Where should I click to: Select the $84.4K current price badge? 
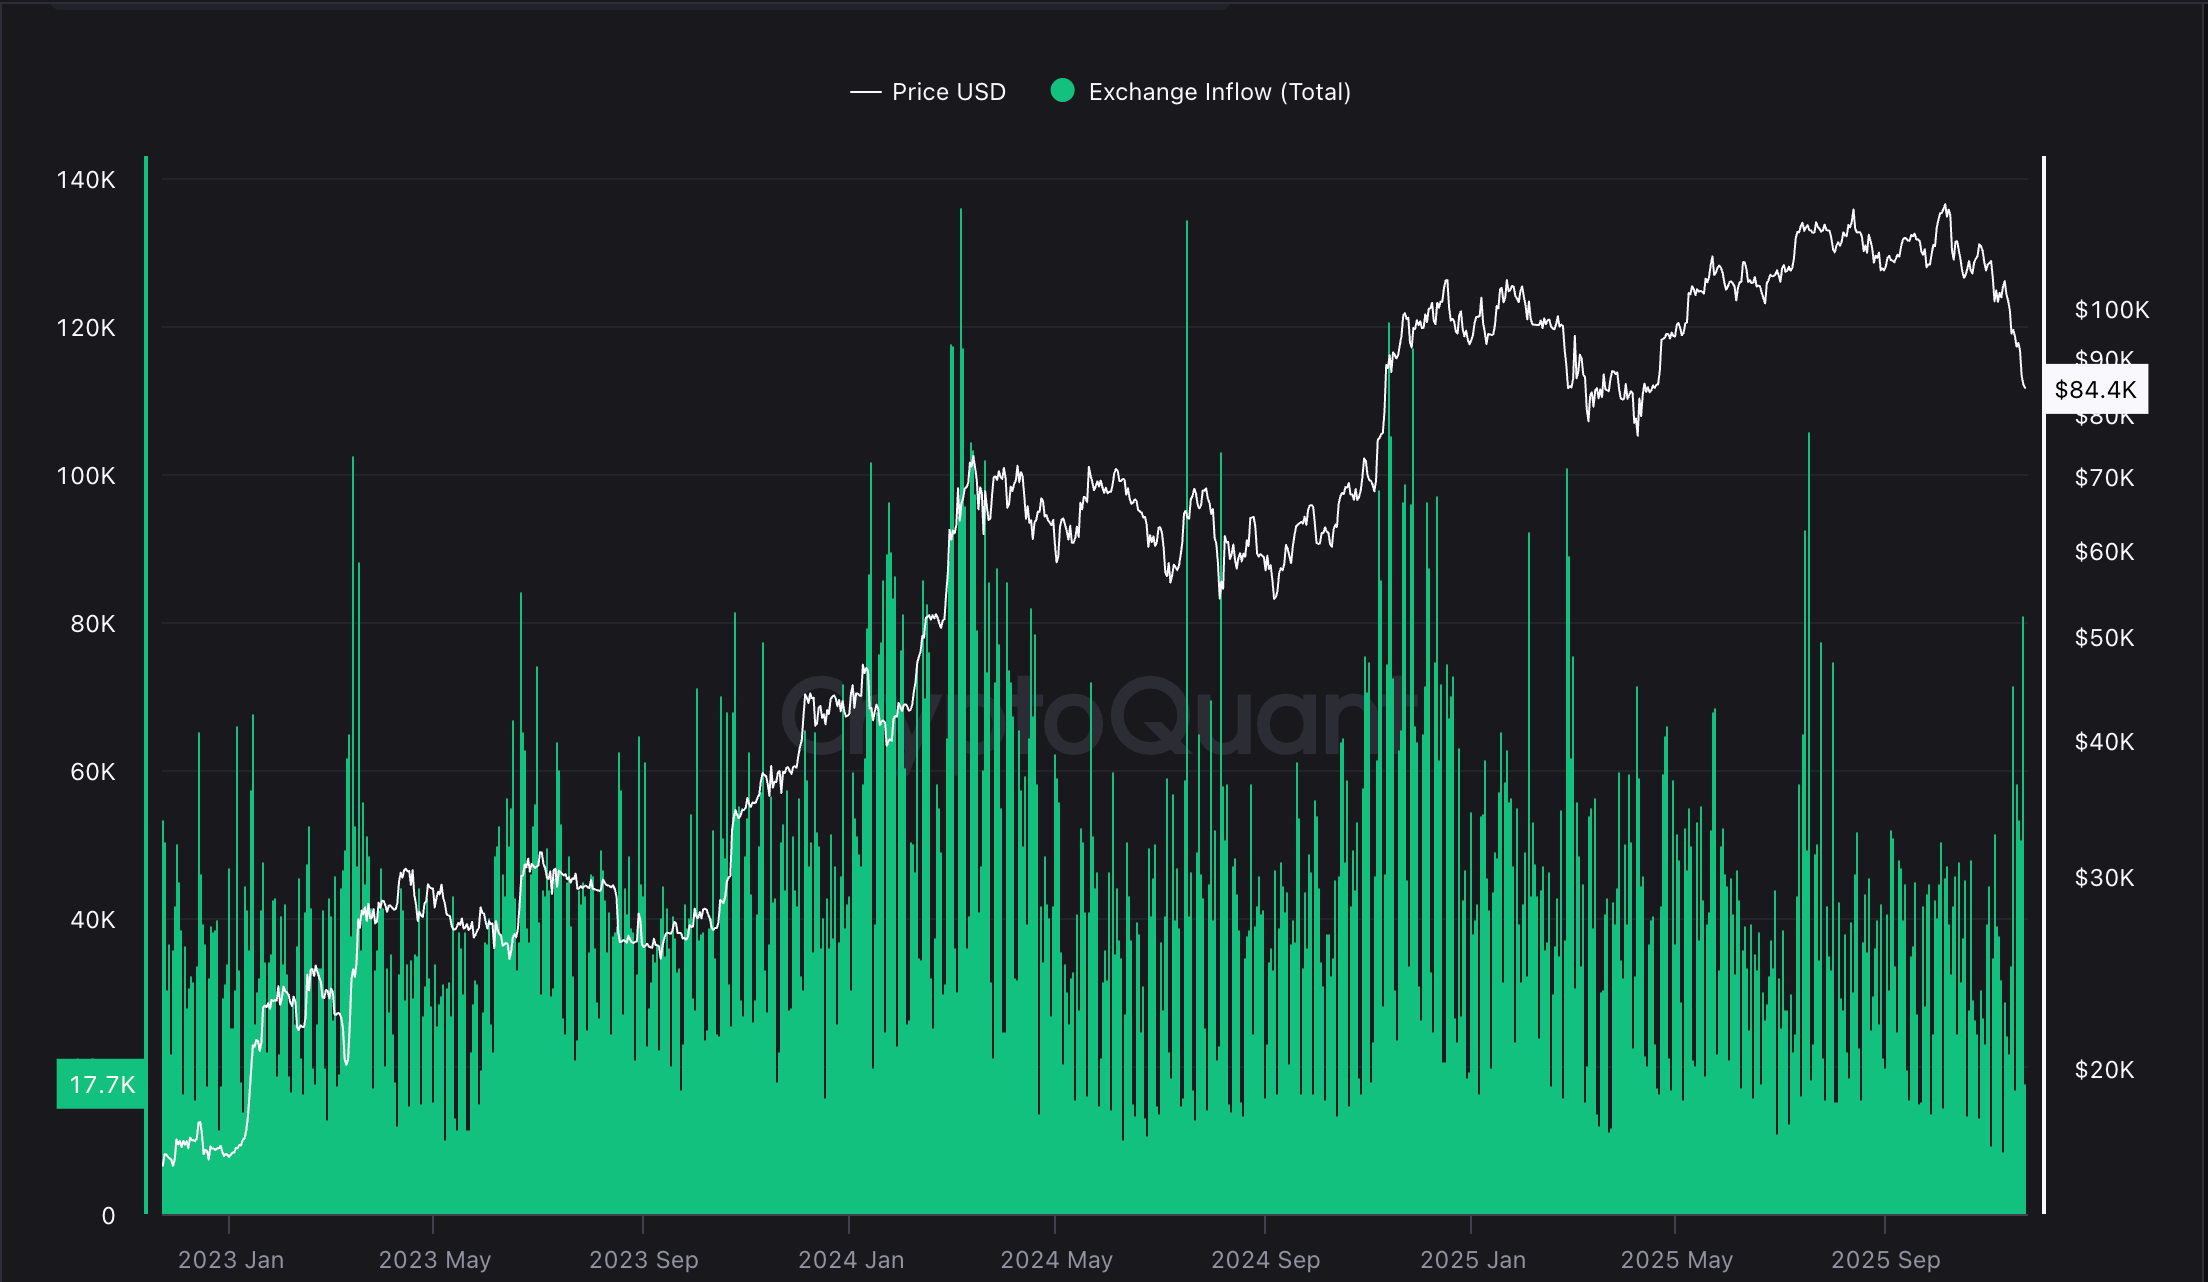point(2096,390)
